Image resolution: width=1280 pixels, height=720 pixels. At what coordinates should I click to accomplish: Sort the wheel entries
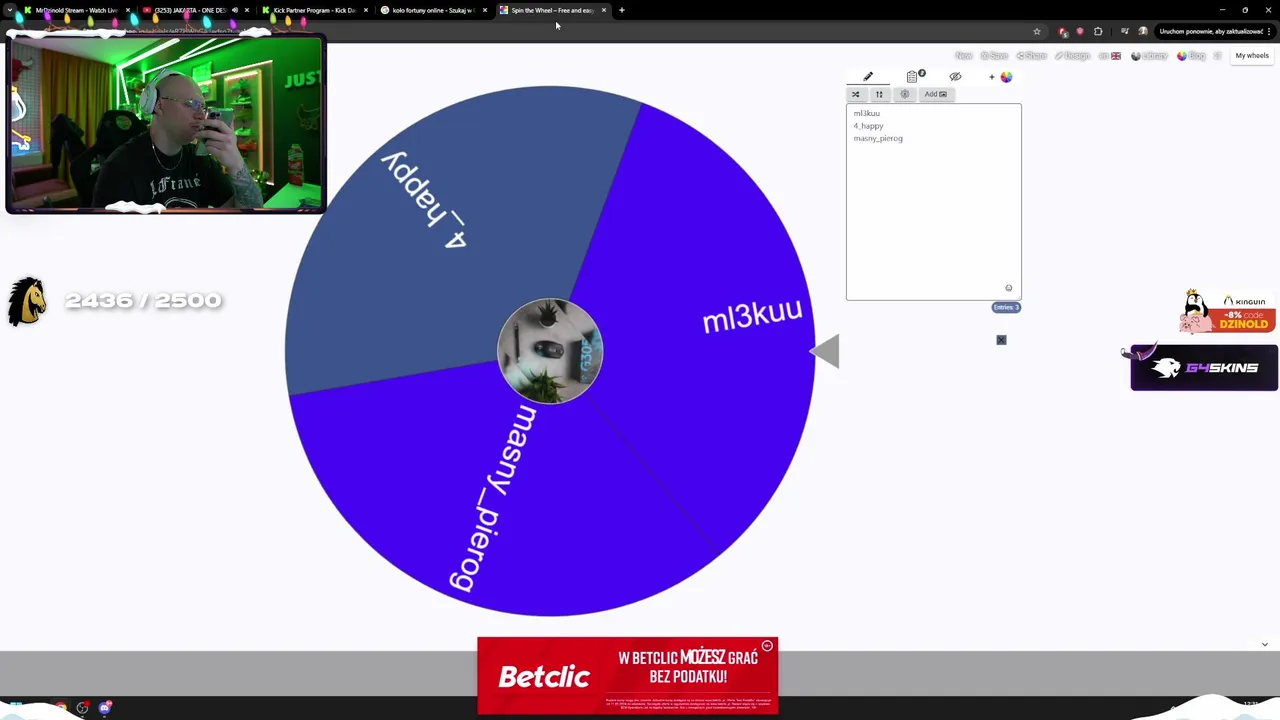(x=879, y=94)
